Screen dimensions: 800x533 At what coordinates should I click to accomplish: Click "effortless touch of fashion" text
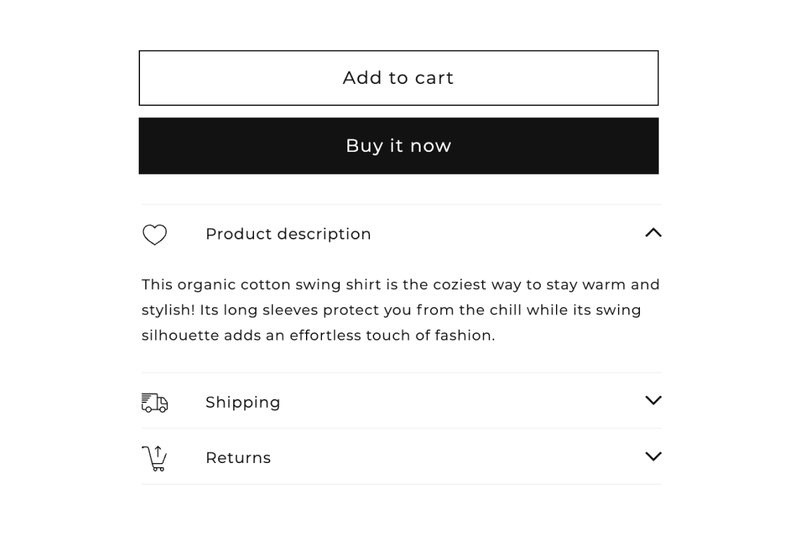[x=392, y=336]
